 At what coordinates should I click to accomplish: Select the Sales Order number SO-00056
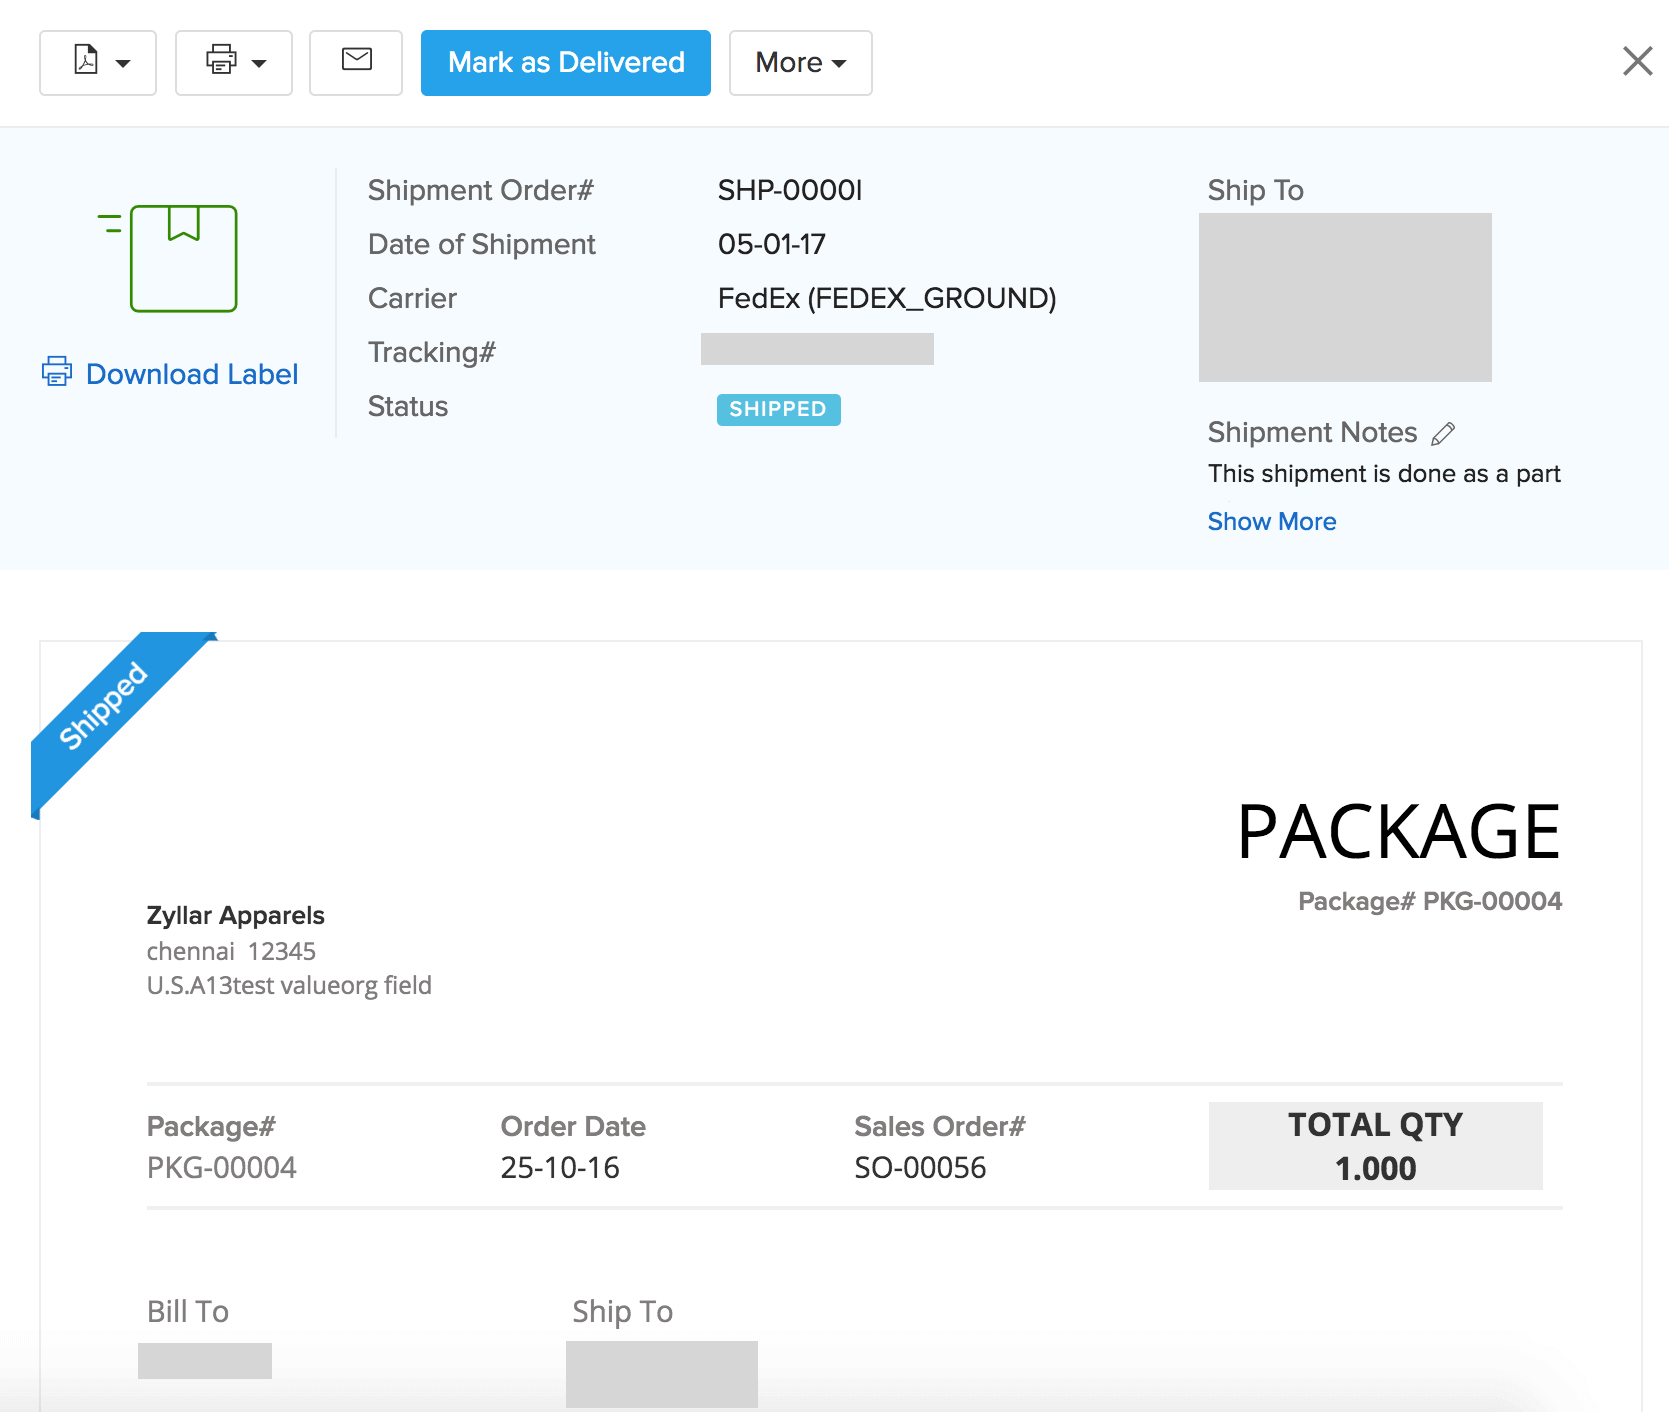tap(920, 1167)
